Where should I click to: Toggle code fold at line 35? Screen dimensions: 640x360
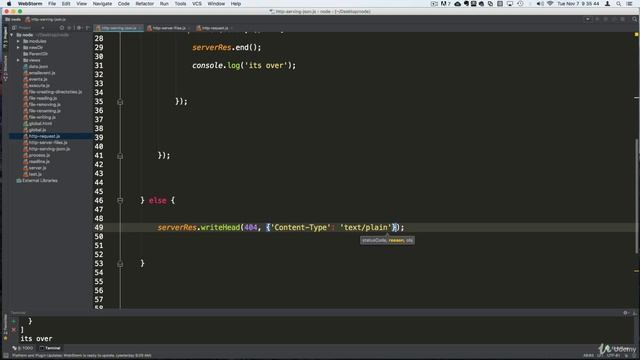tap(120, 102)
